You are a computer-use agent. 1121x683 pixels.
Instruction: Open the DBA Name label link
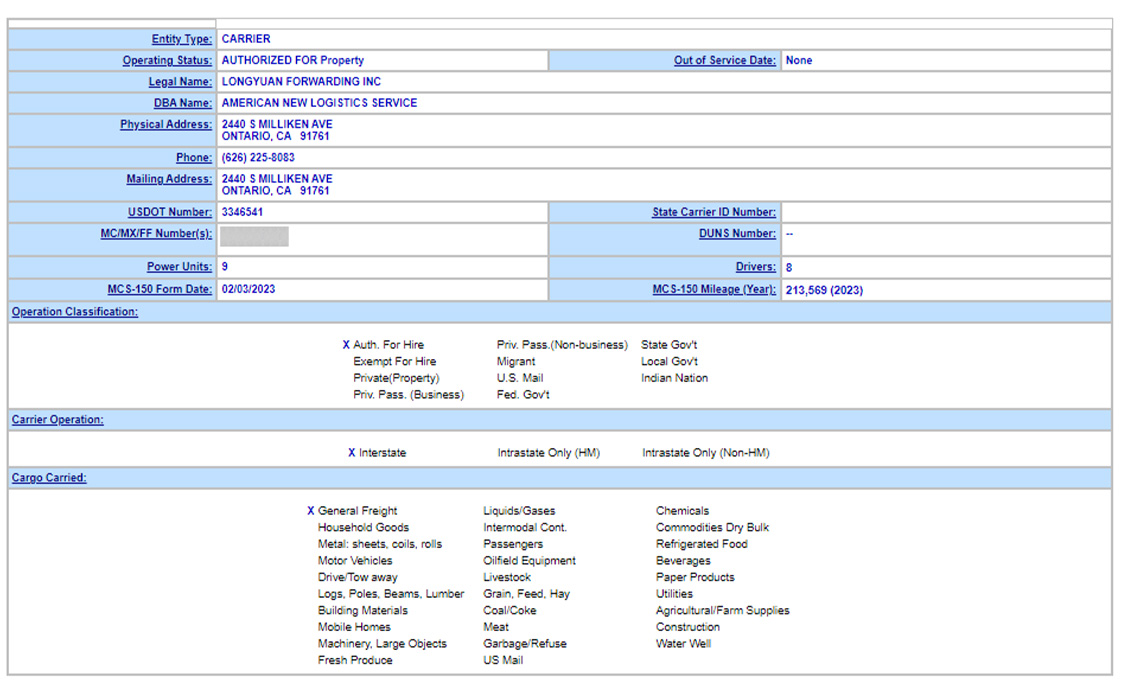(182, 103)
